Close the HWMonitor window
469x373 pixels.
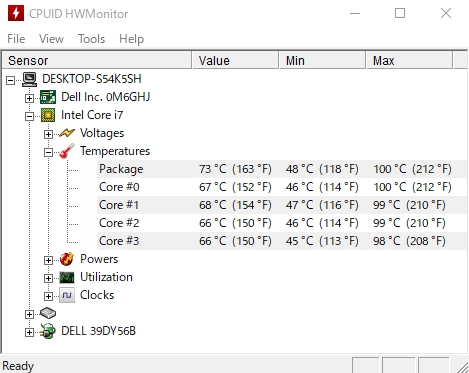[x=446, y=13]
